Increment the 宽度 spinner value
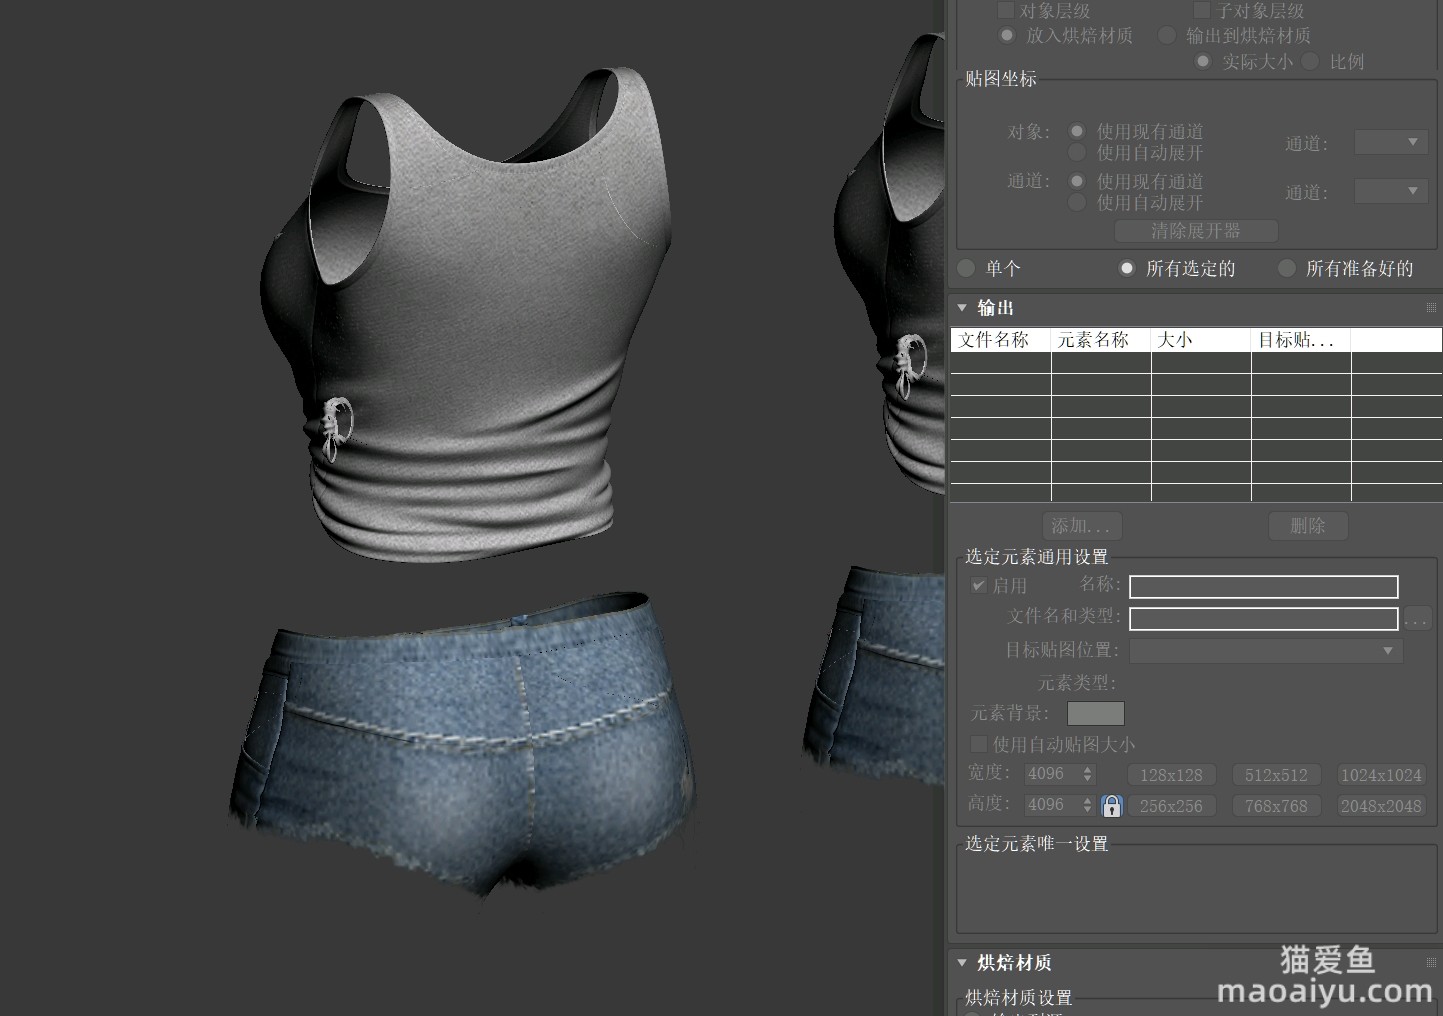 click(x=1088, y=769)
